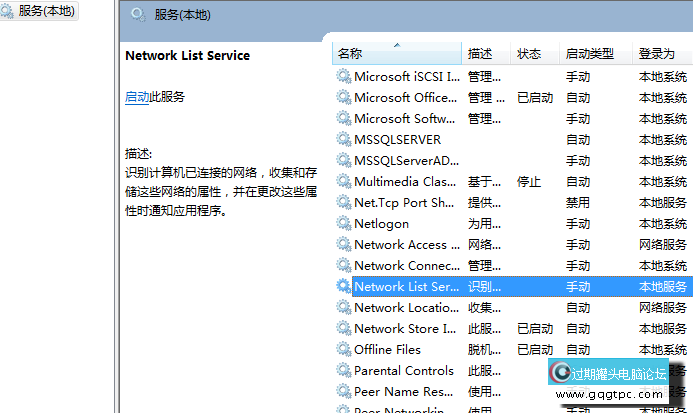Select the Network Store I... service name
Image resolution: width=693 pixels, height=413 pixels.
pos(405,329)
